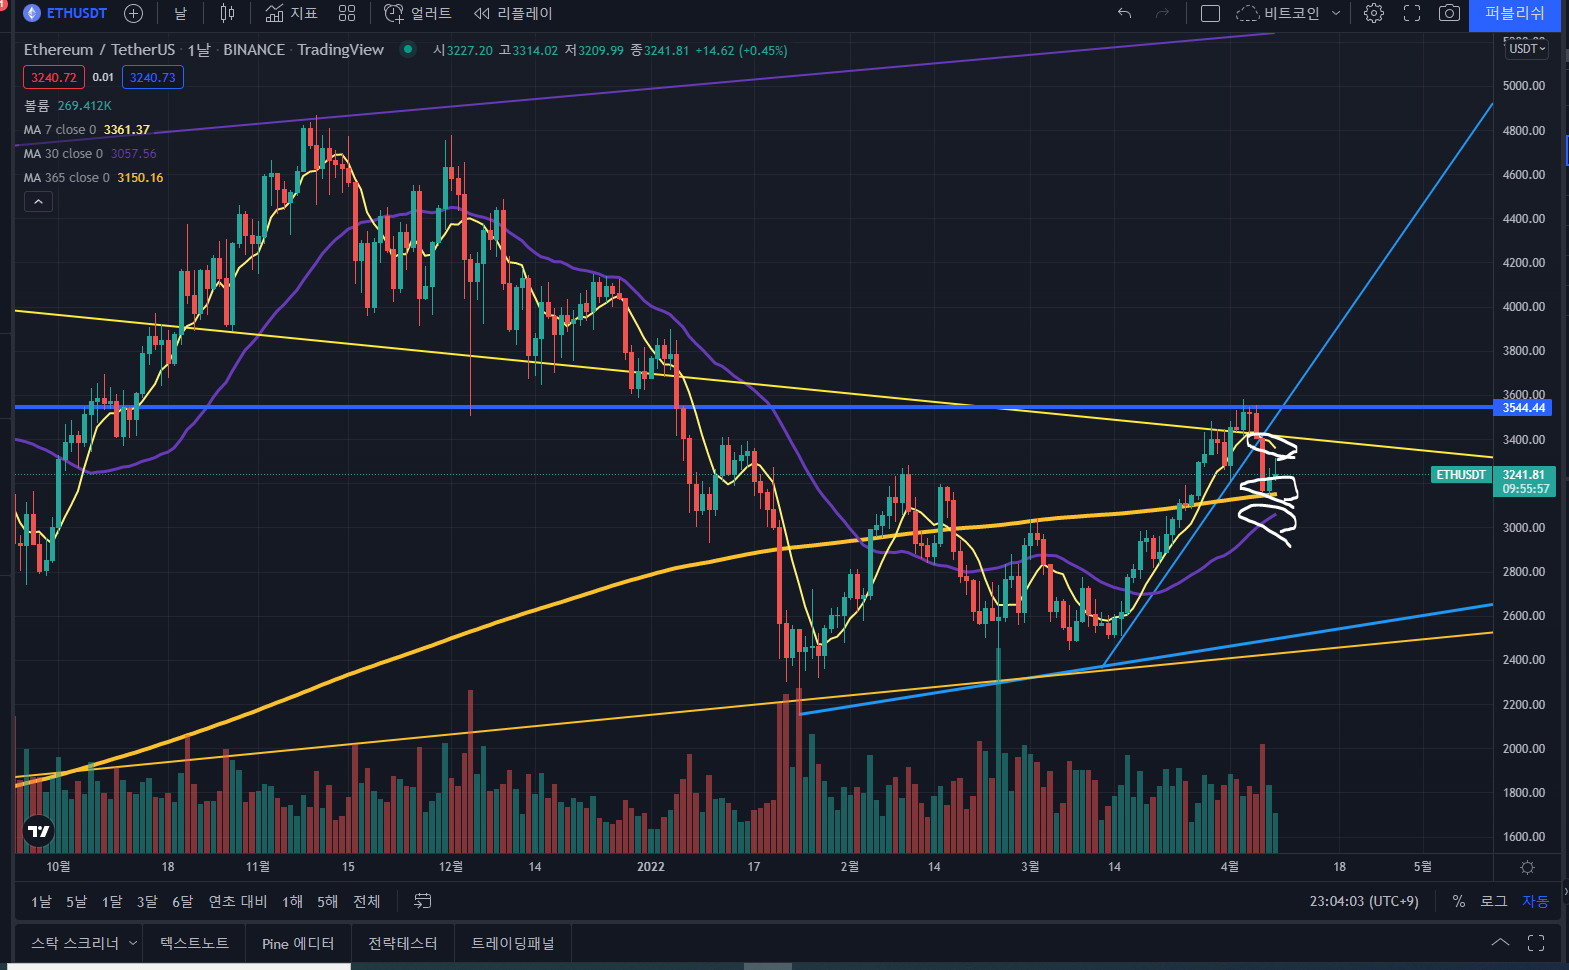Open the 트레이딩패널 tab
The image size is (1569, 970).
click(x=512, y=943)
